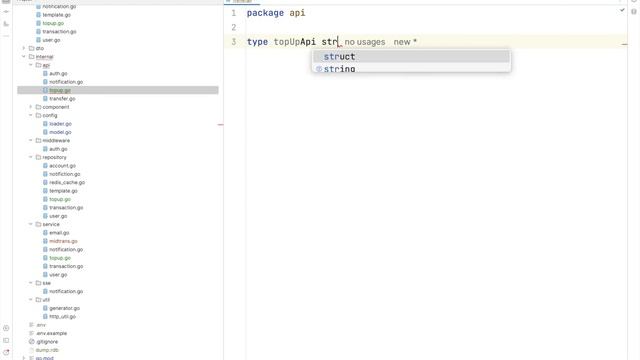The width and height of the screenshot is (640, 360).
Task: Click topUpApi type name in editor
Action: pyautogui.click(x=294, y=42)
